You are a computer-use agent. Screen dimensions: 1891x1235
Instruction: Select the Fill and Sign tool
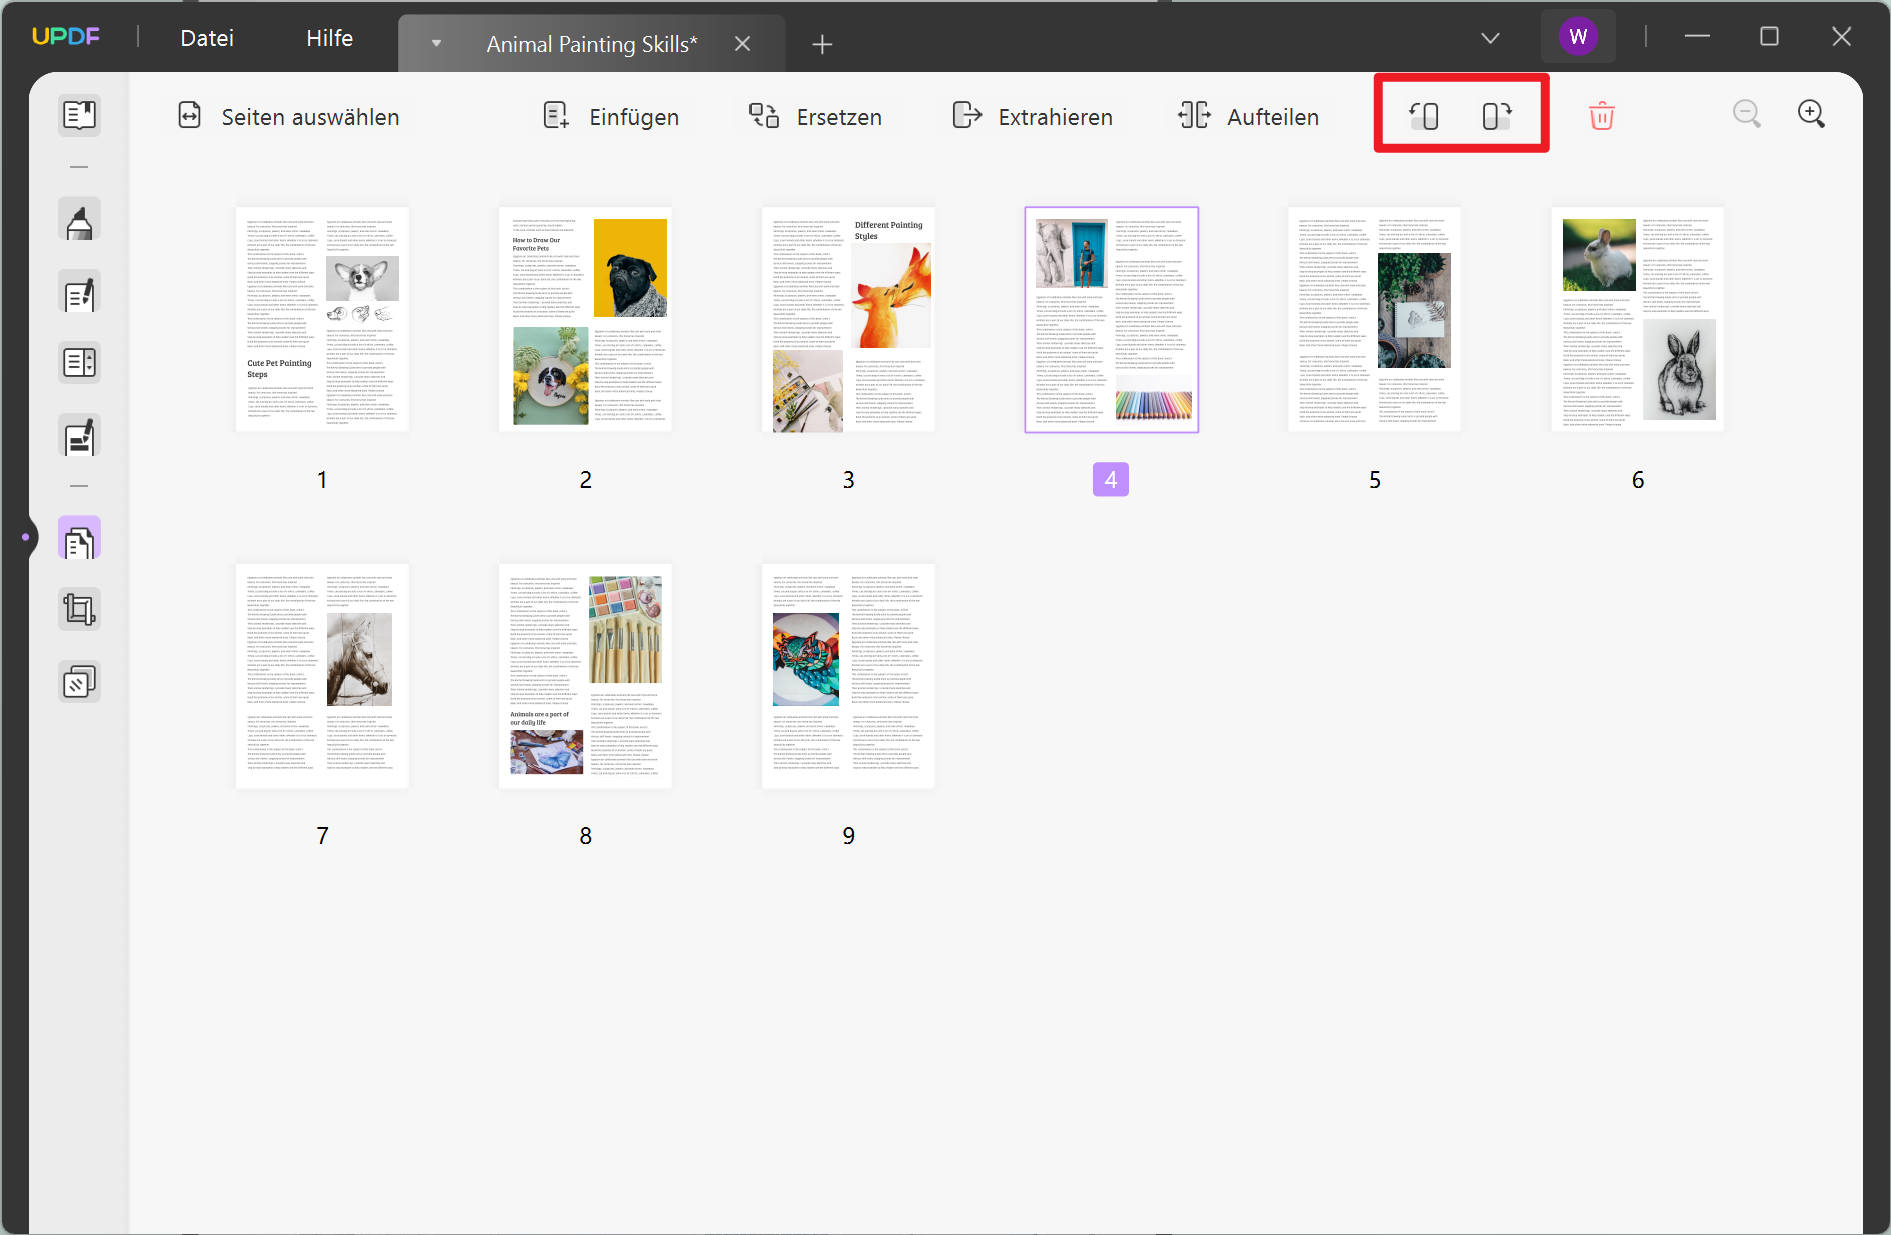[x=79, y=435]
